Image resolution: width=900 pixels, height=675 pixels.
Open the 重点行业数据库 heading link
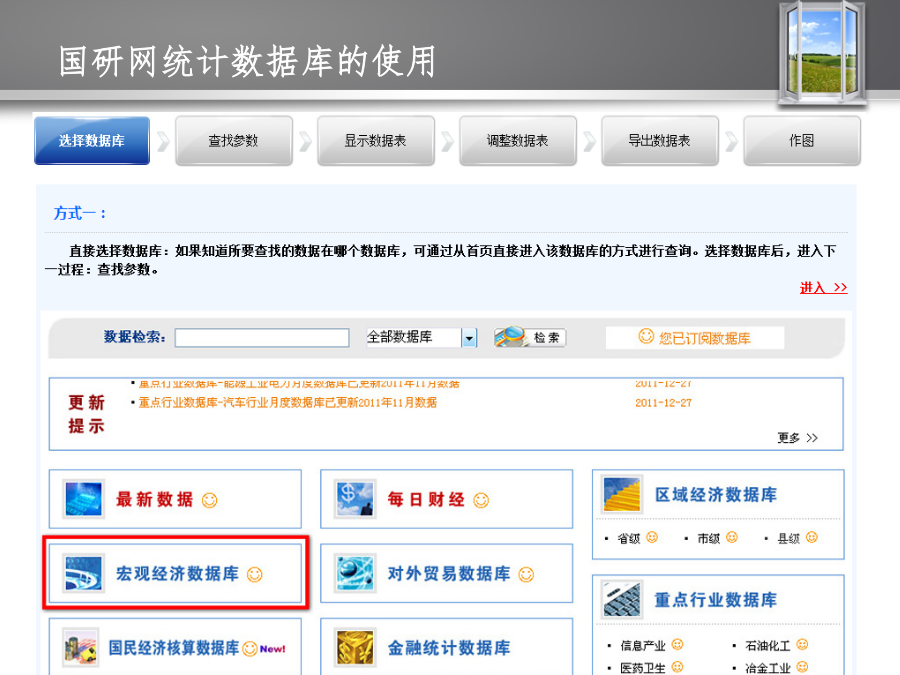716,600
